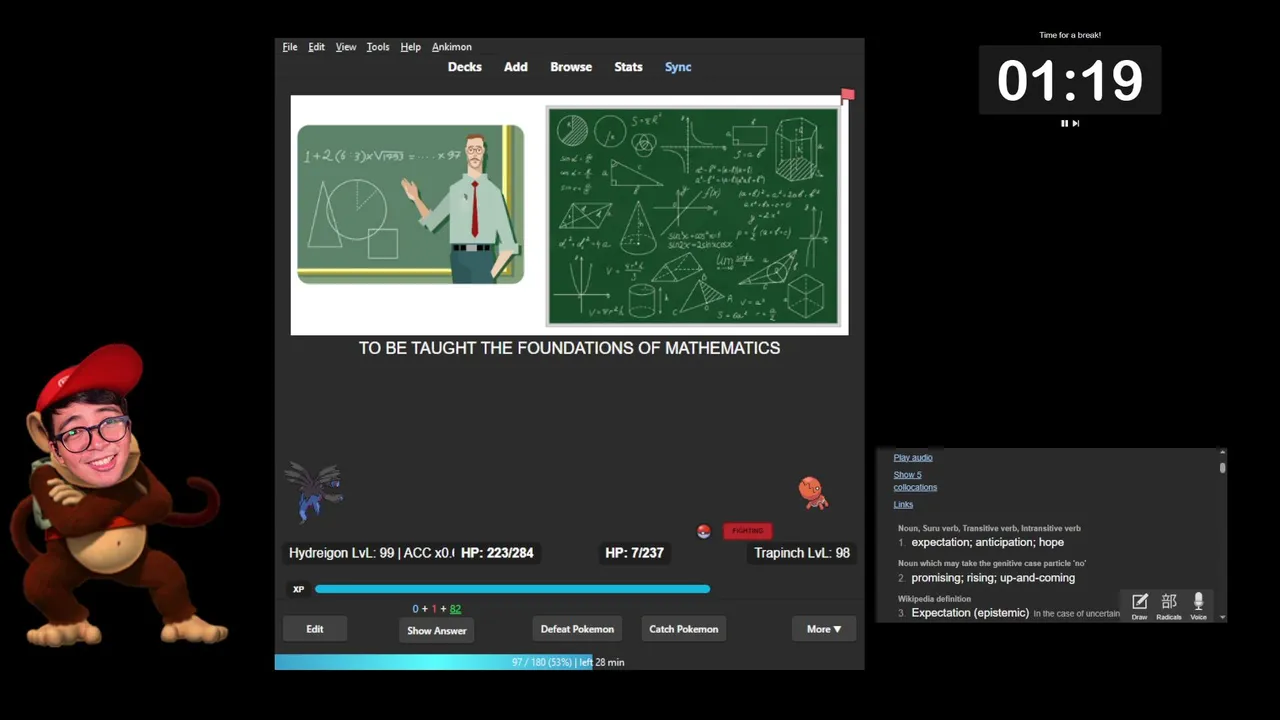Screen dimensions: 1280x720
Task: Click the XP label badge
Action: click(x=298, y=589)
